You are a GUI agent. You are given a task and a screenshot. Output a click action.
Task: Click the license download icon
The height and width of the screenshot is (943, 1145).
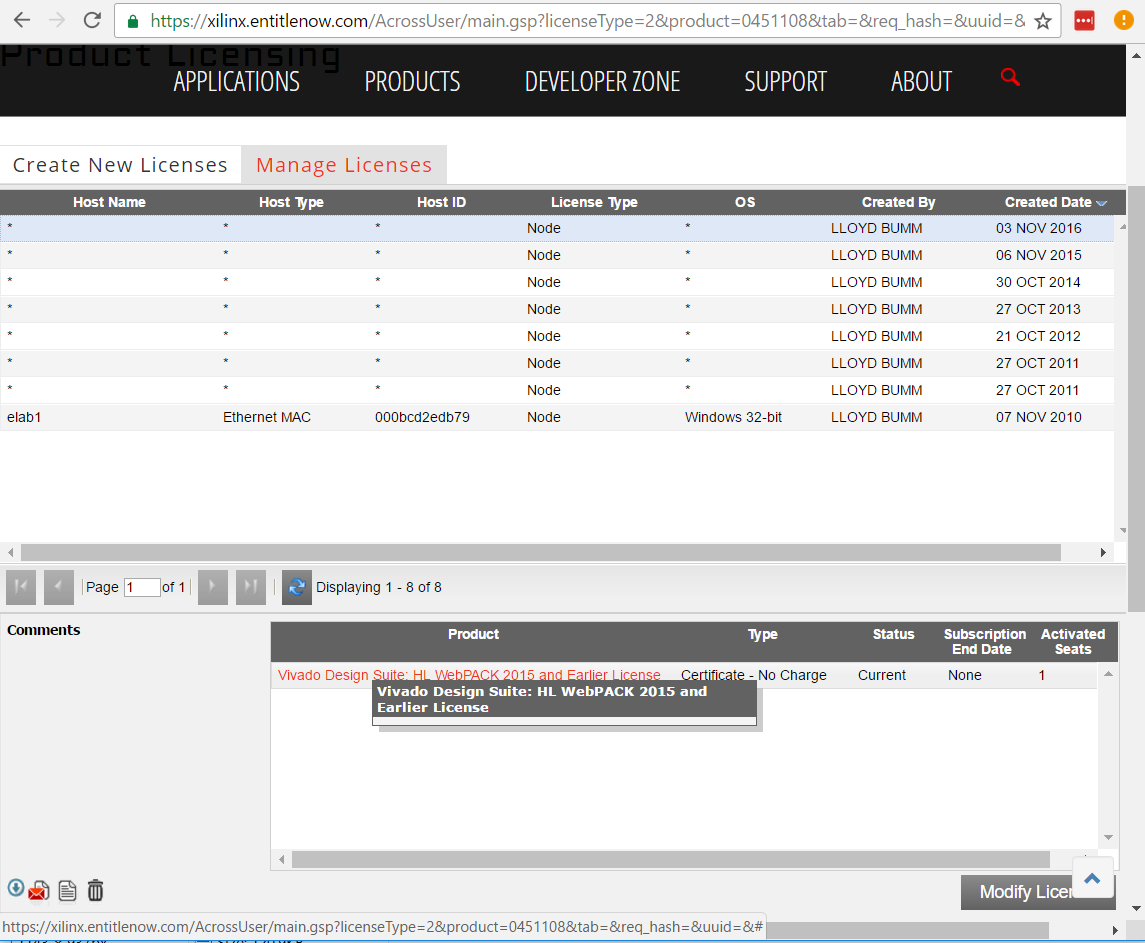click(15, 888)
